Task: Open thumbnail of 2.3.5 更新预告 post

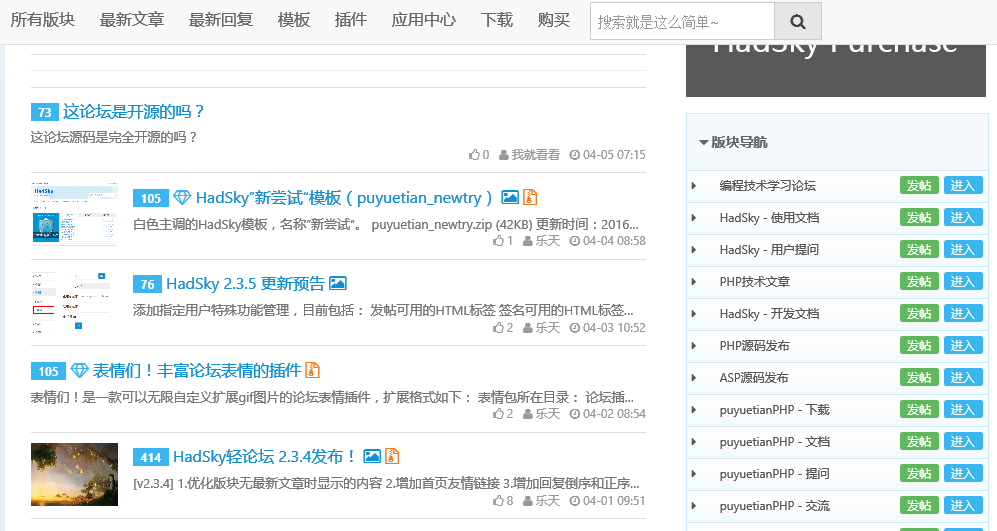Action: pyautogui.click(x=74, y=302)
